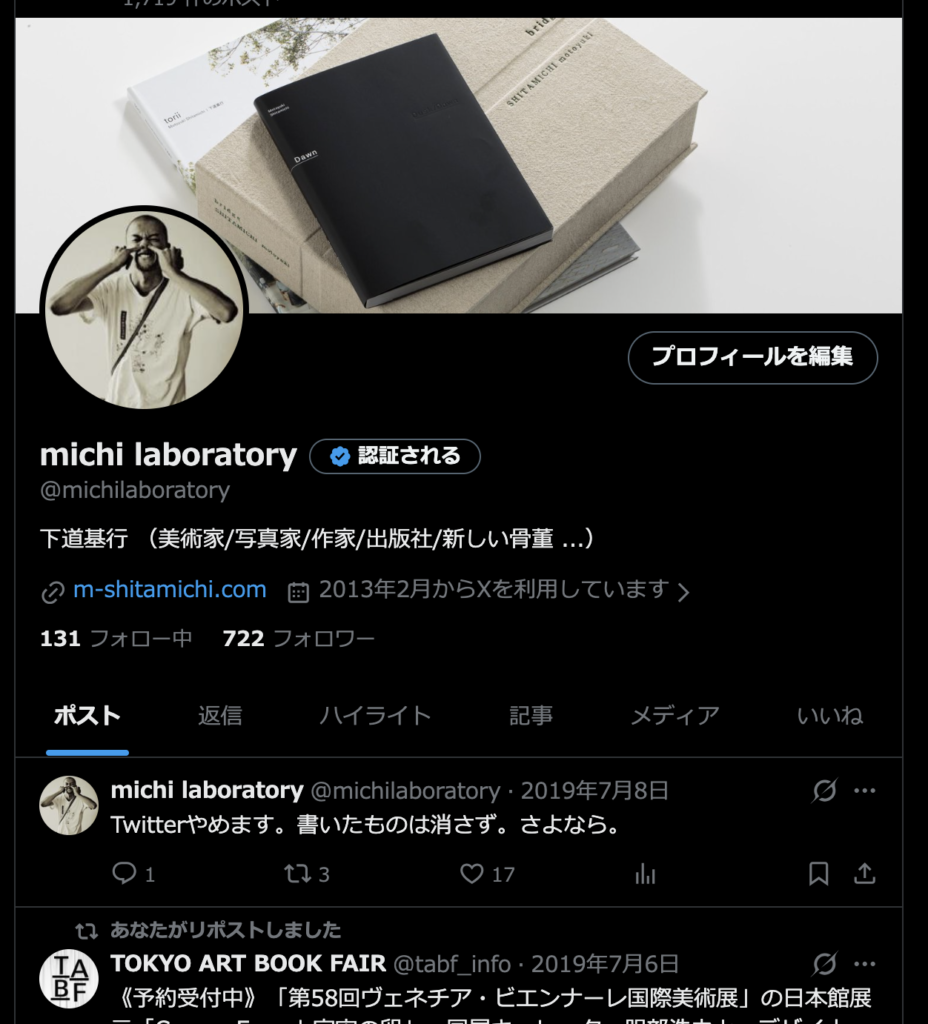Expand join date details via chevron arrow
This screenshot has width=928, height=1024.
[x=683, y=592]
